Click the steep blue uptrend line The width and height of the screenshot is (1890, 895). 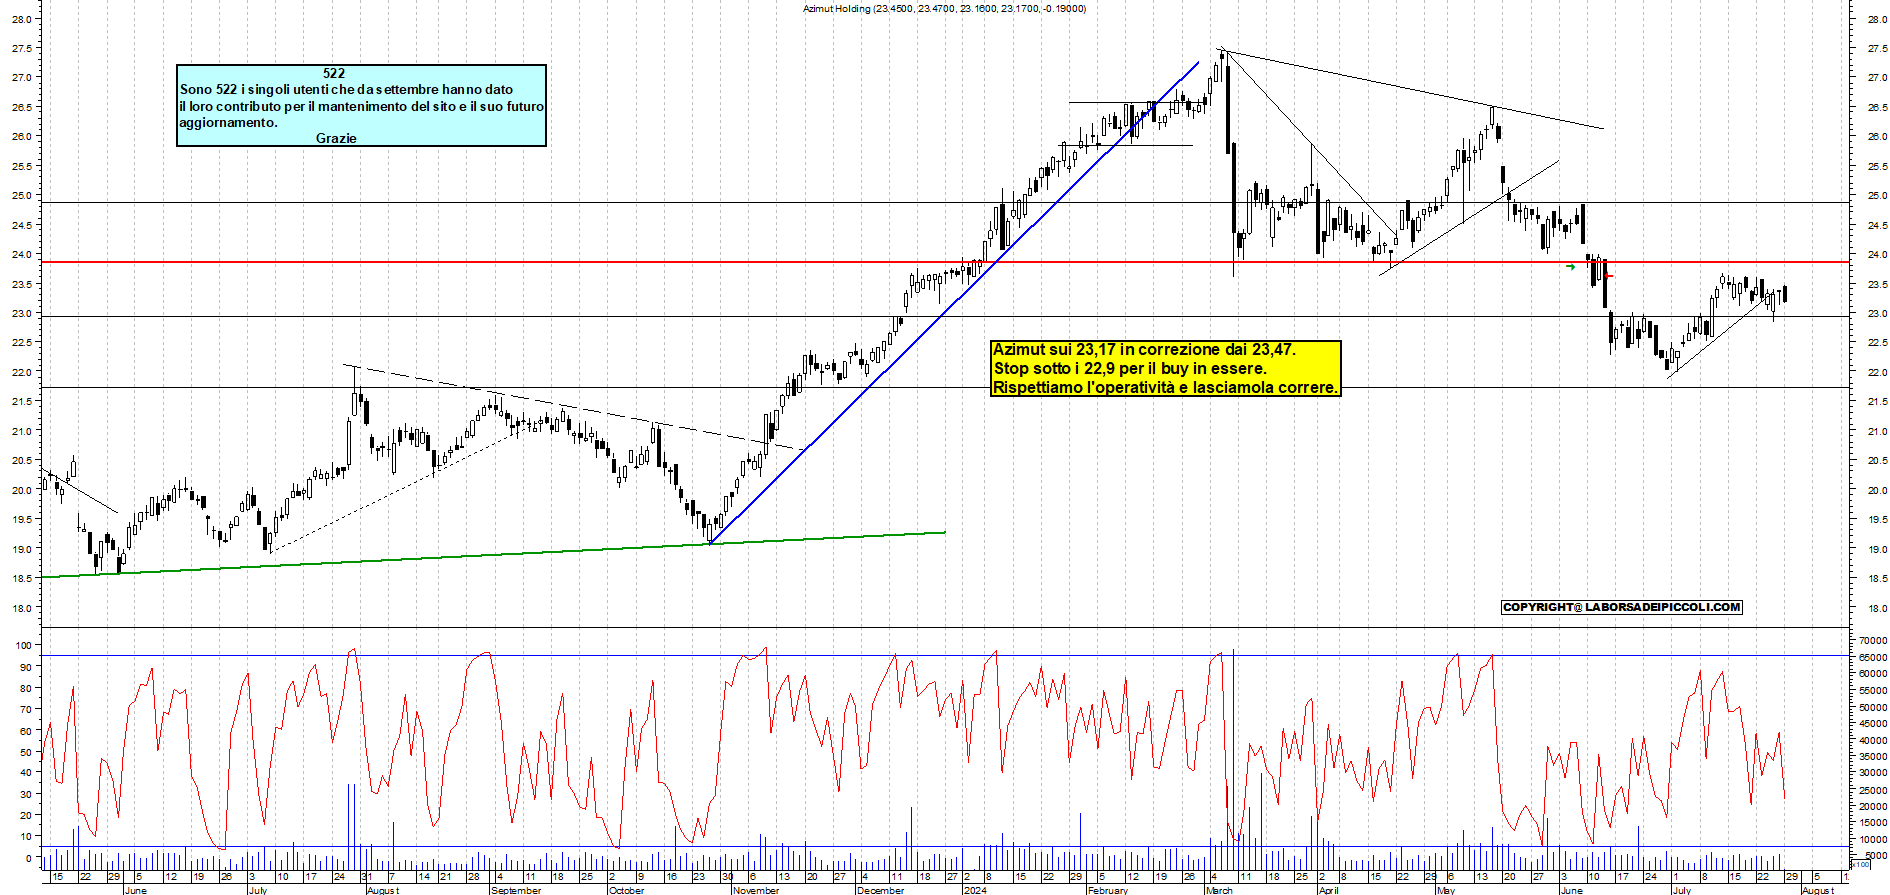(954, 303)
